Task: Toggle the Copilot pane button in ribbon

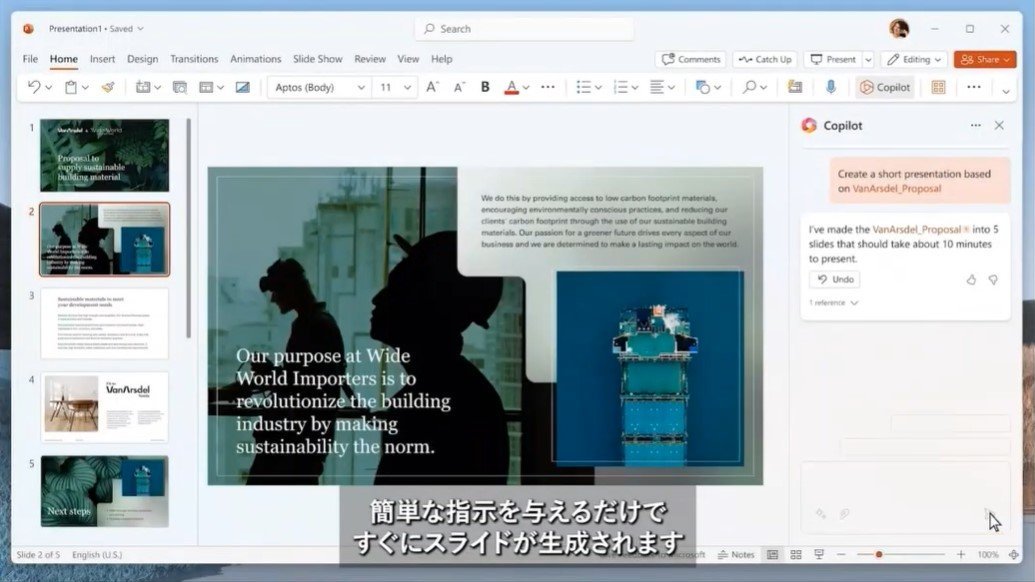Action: pyautogui.click(x=885, y=87)
